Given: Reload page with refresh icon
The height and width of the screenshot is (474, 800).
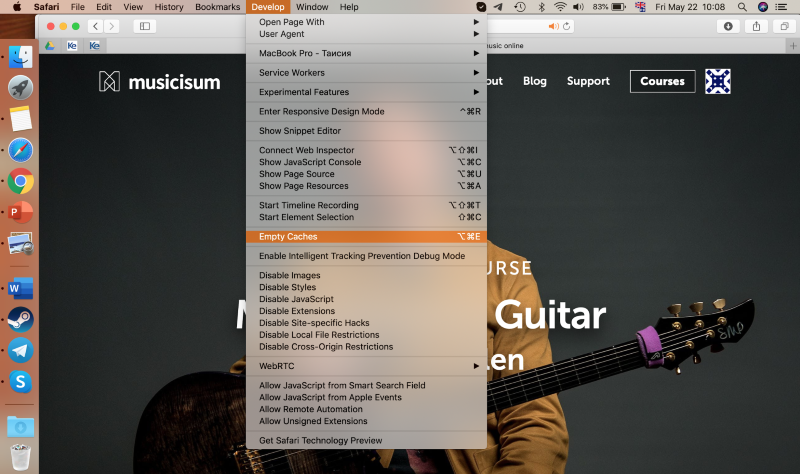Looking at the screenshot, I should (566, 26).
